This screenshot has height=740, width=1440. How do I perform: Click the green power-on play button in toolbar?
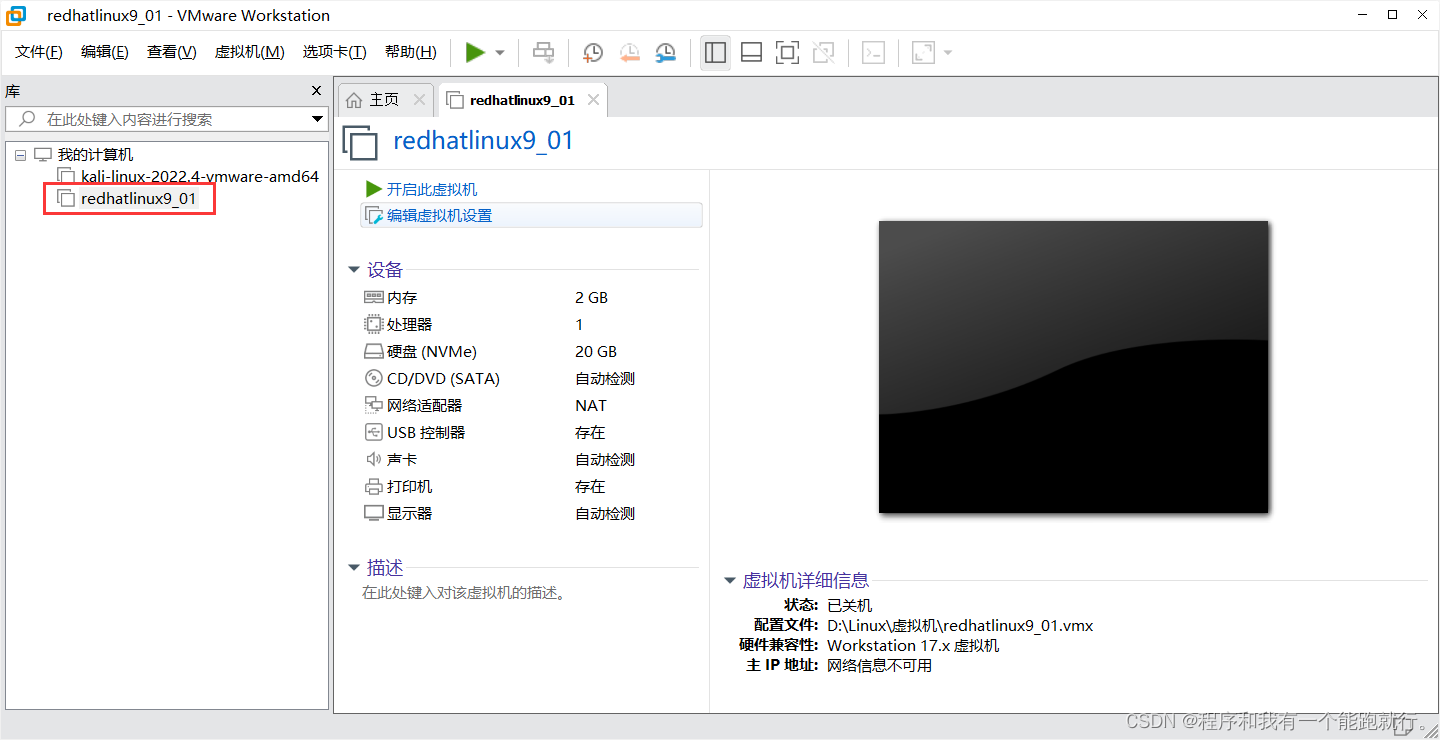(x=475, y=52)
